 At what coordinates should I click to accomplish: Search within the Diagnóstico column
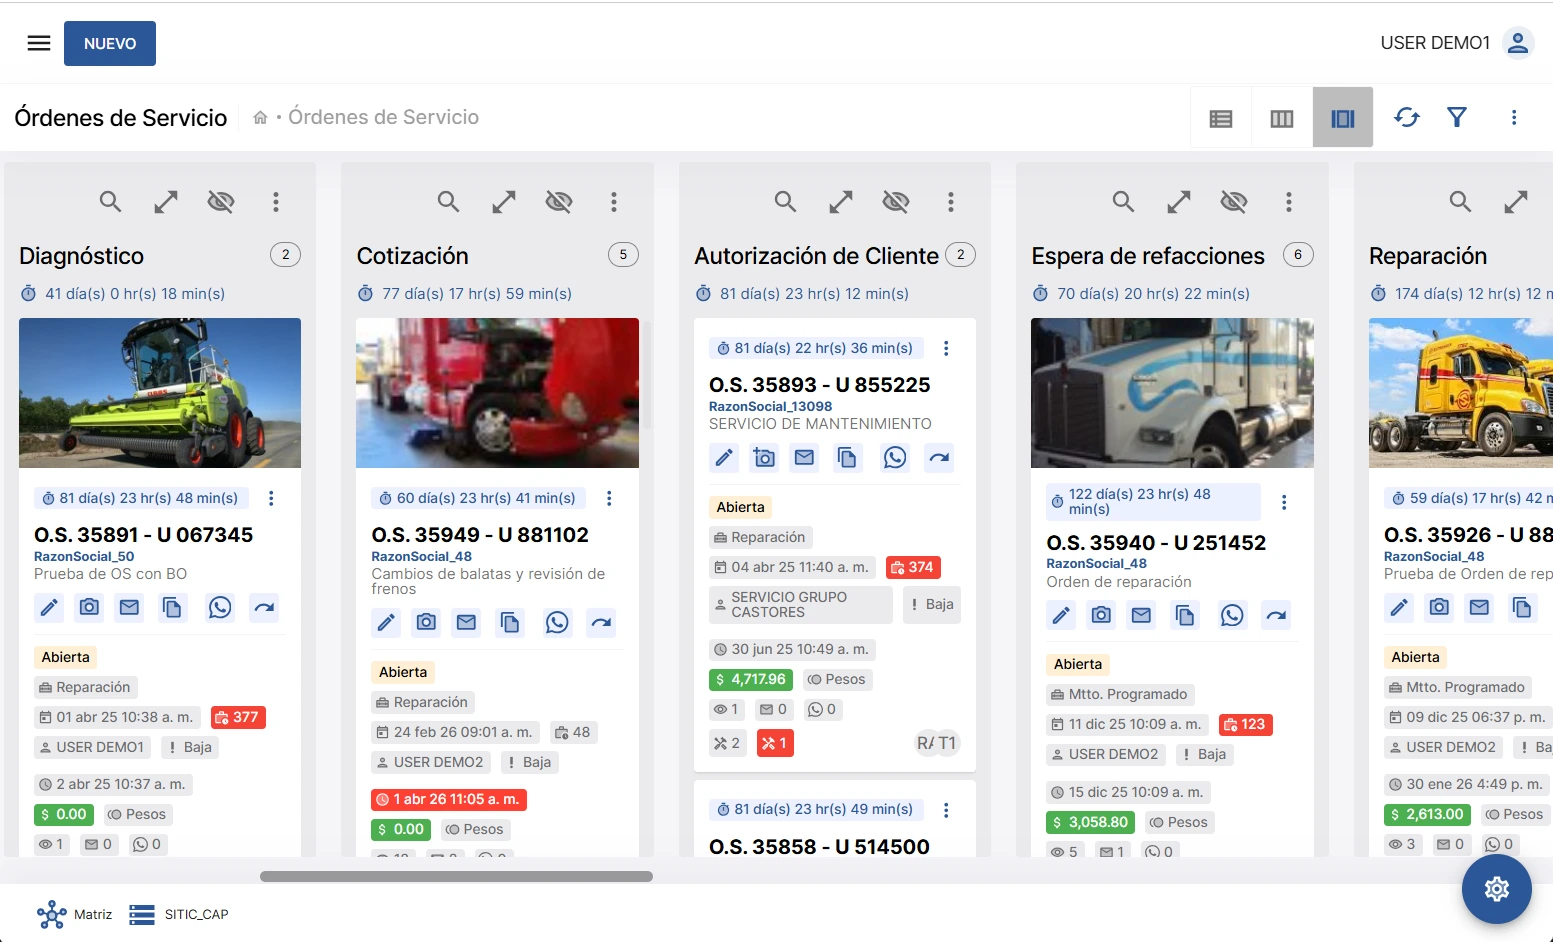[110, 202]
